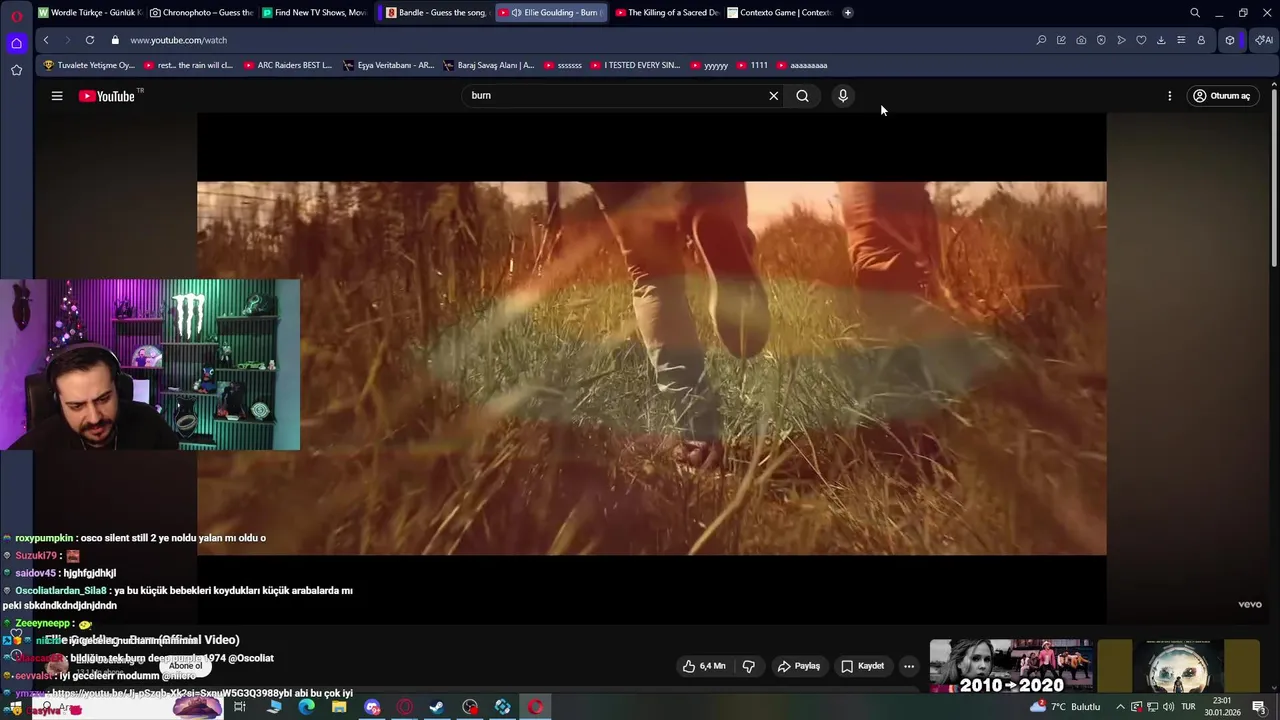Image resolution: width=1280 pixels, height=720 pixels.
Task: Open the yyyyyy bookmark
Action: click(x=709, y=65)
